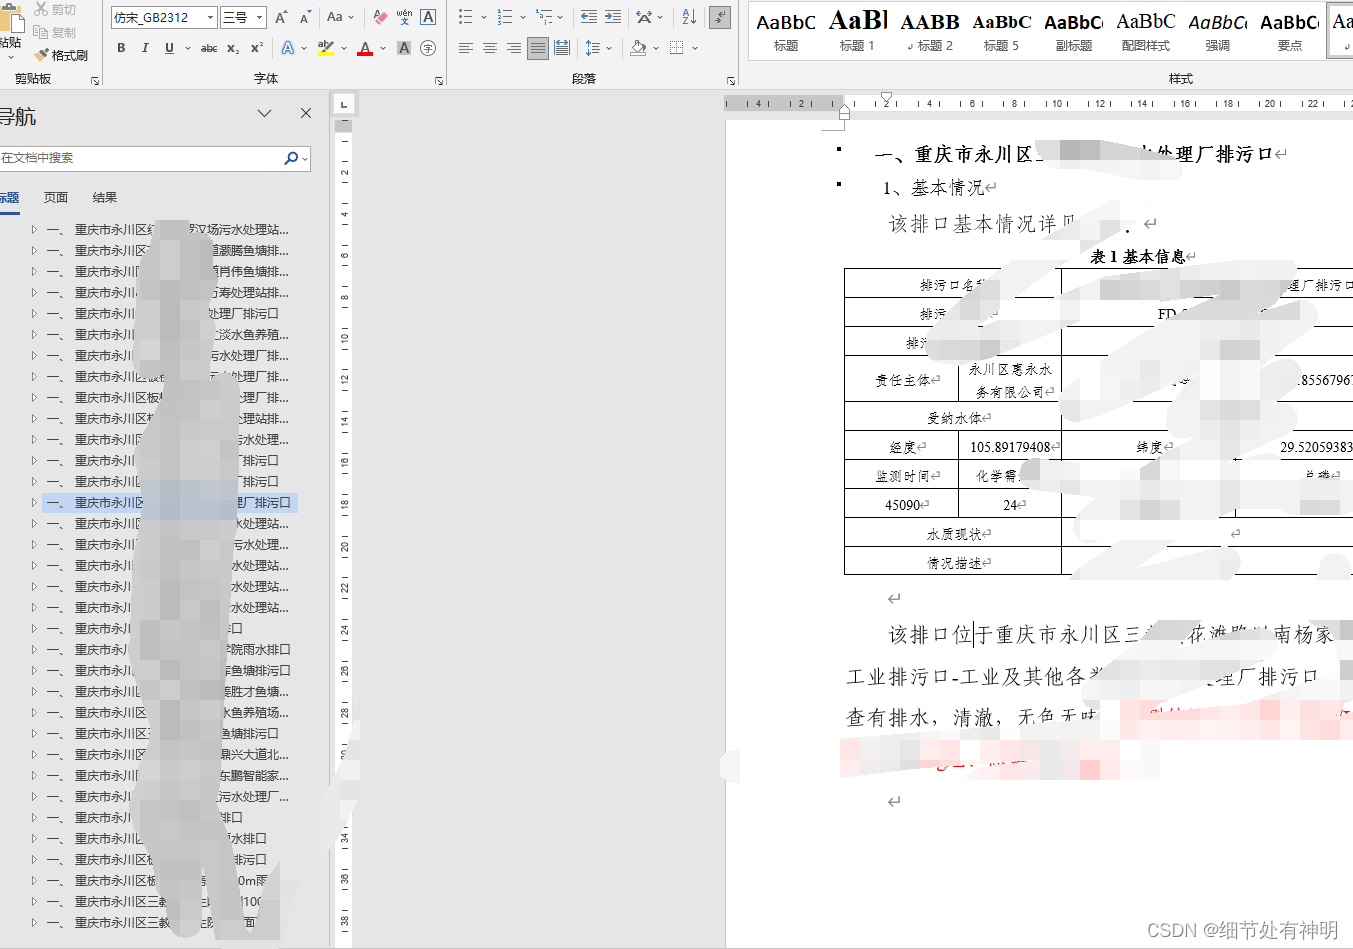Click the increase indent icon
This screenshot has width=1353, height=949.
613,17
